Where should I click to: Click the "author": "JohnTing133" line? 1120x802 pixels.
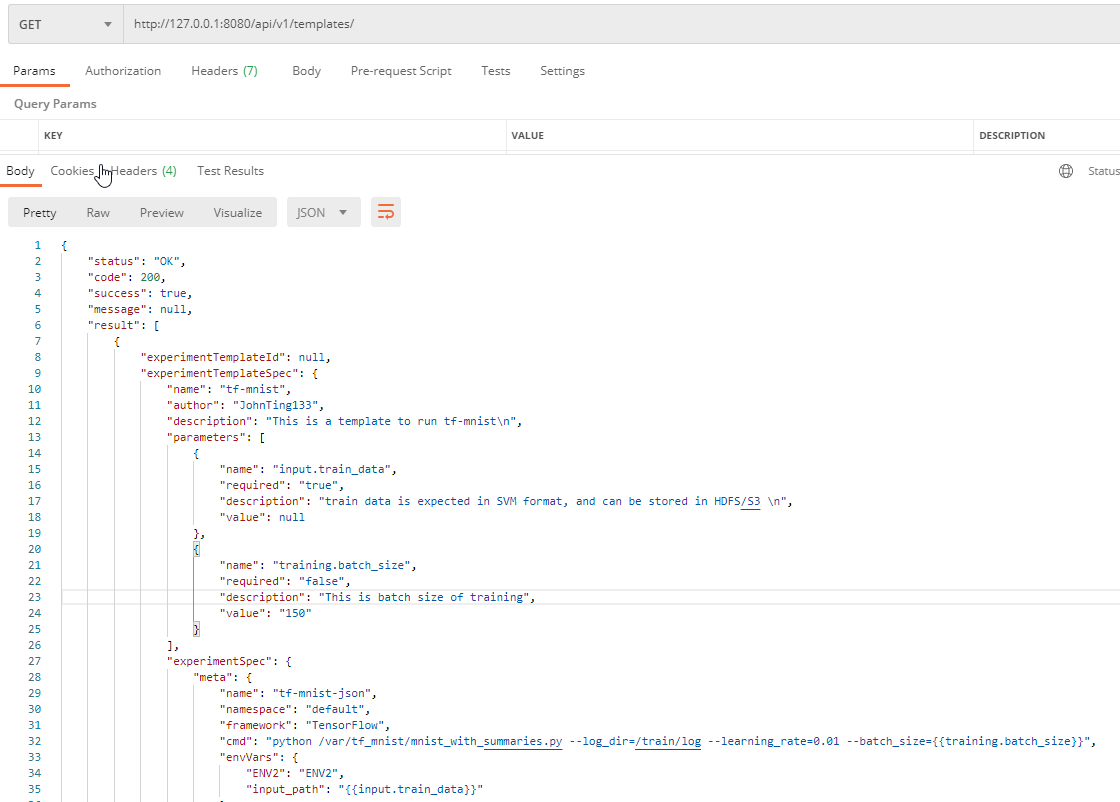(246, 405)
